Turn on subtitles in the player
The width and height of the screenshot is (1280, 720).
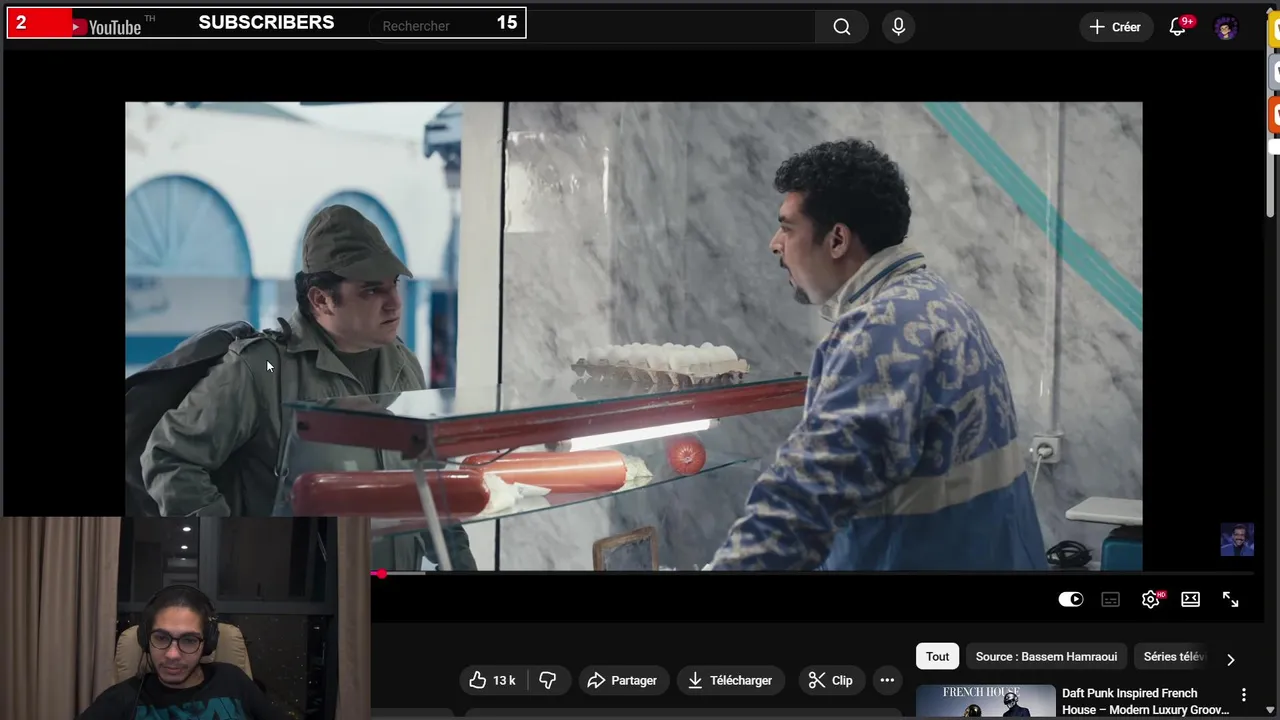1110,599
